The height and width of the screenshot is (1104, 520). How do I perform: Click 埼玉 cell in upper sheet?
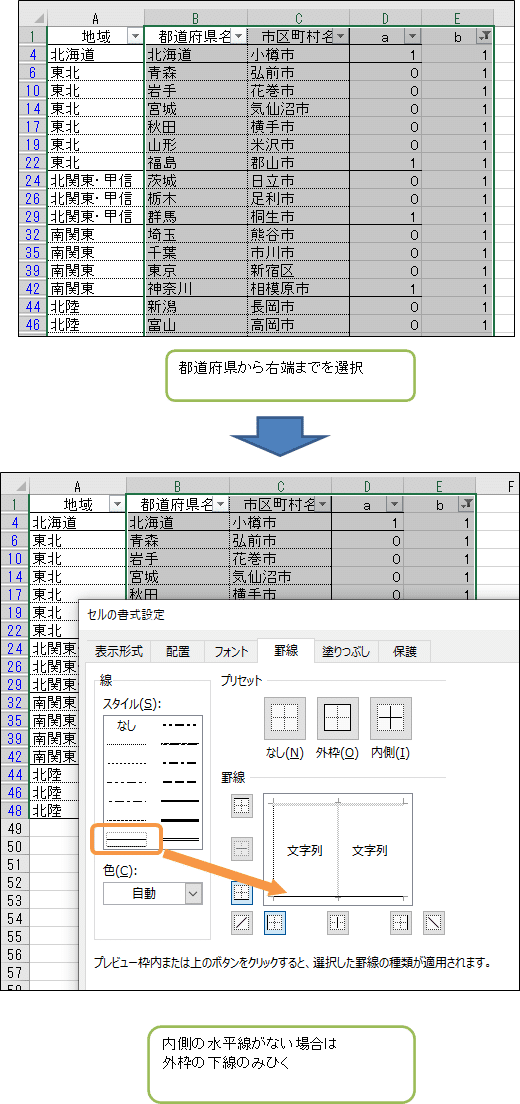point(196,234)
